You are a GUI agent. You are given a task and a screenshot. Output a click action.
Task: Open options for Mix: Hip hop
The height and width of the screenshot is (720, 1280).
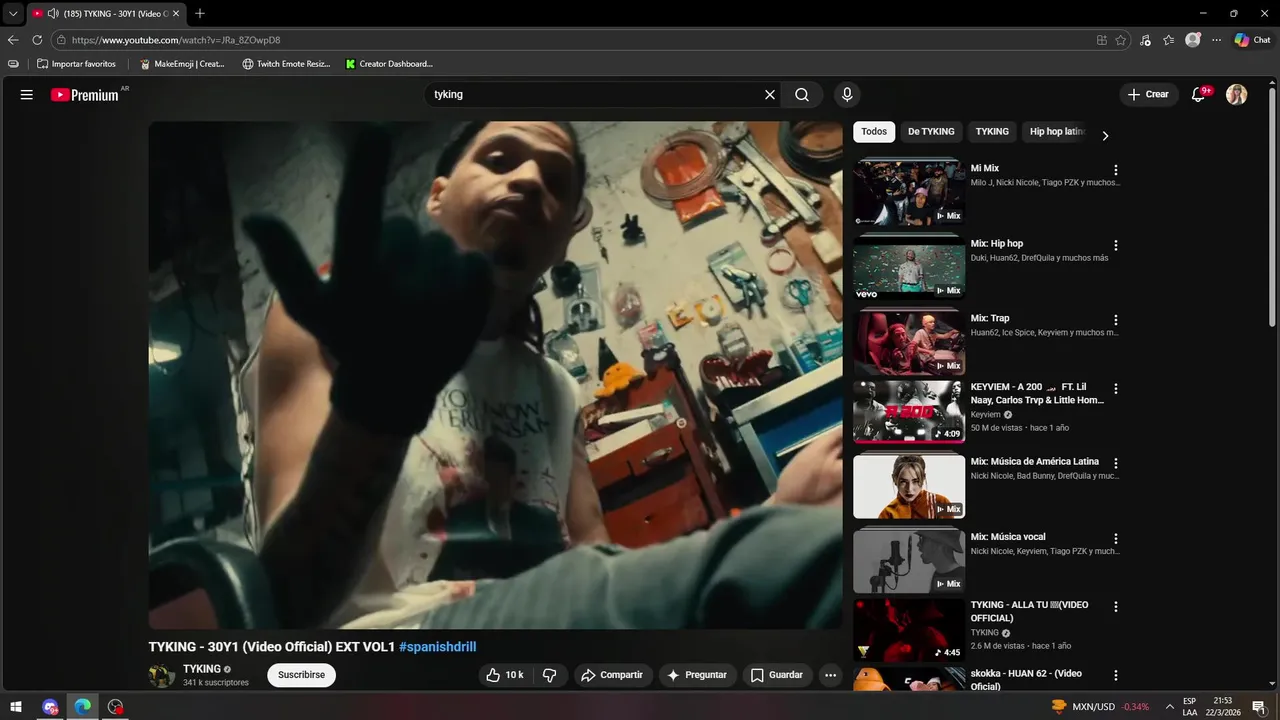[x=1116, y=245]
